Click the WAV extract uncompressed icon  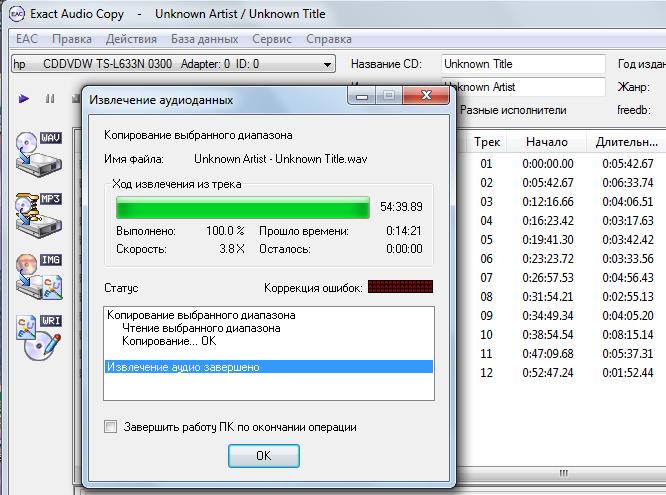tap(39, 154)
